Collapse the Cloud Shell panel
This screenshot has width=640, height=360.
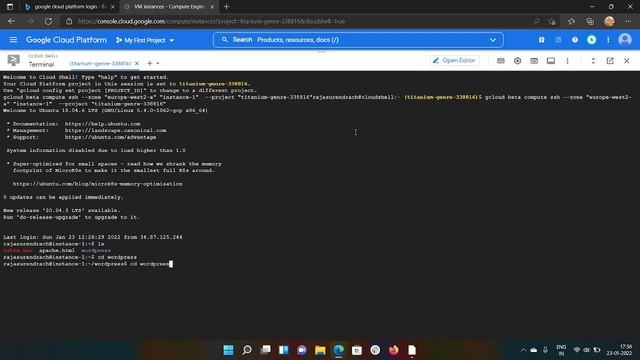pyautogui.click(x=593, y=61)
